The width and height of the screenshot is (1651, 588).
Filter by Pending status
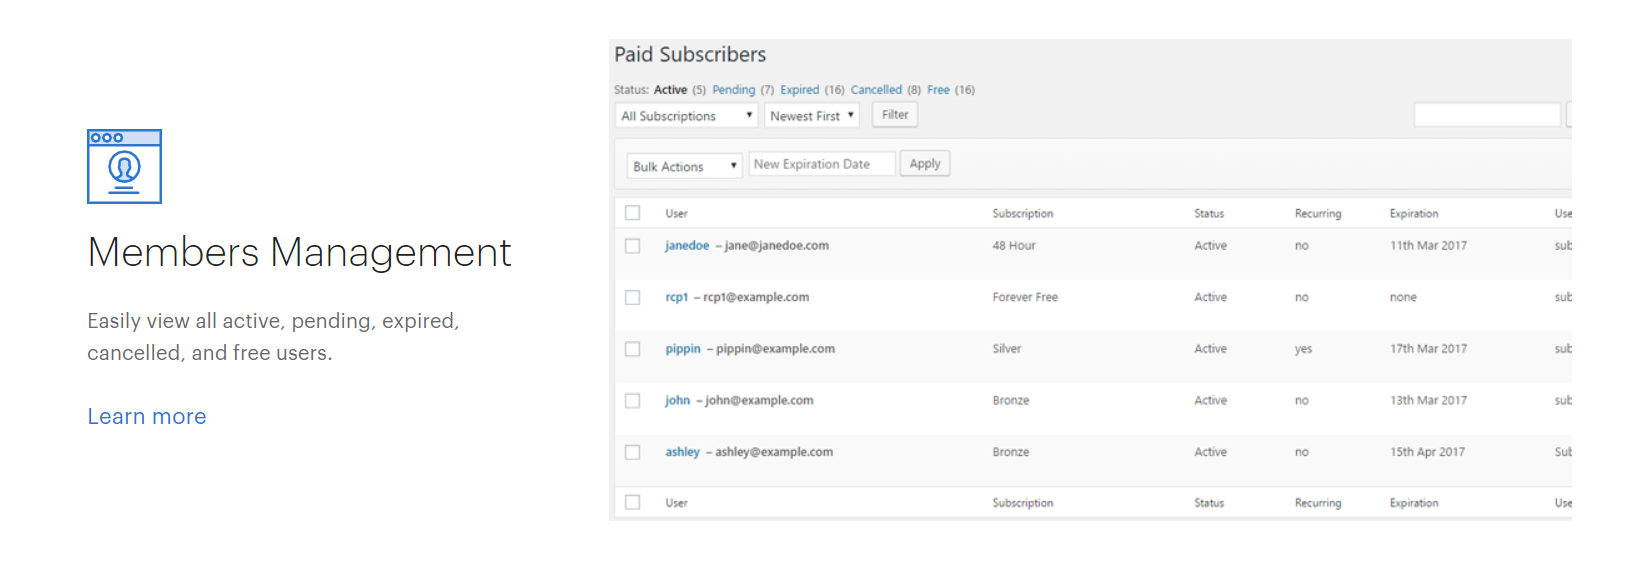click(x=734, y=90)
